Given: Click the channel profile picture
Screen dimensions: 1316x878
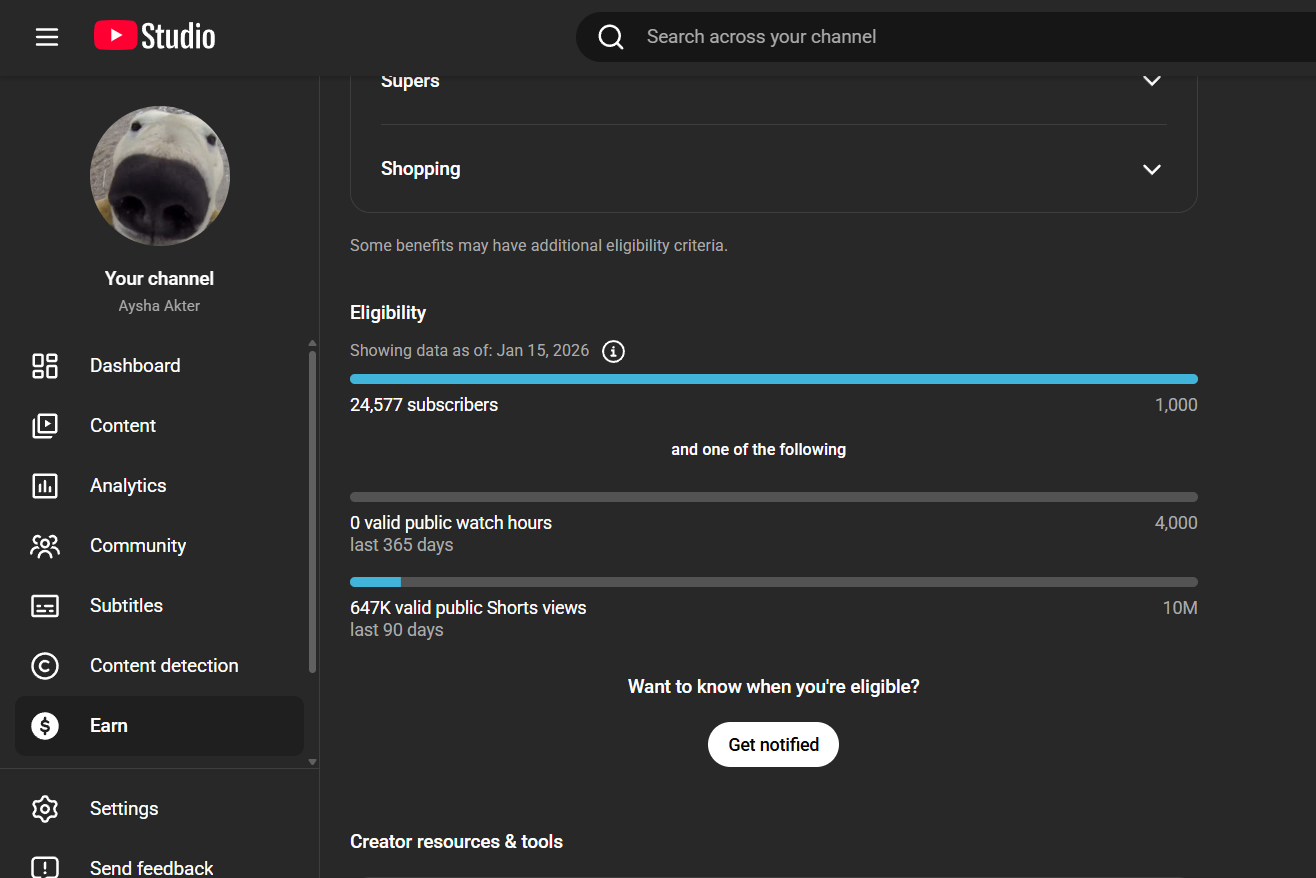Looking at the screenshot, I should (160, 176).
